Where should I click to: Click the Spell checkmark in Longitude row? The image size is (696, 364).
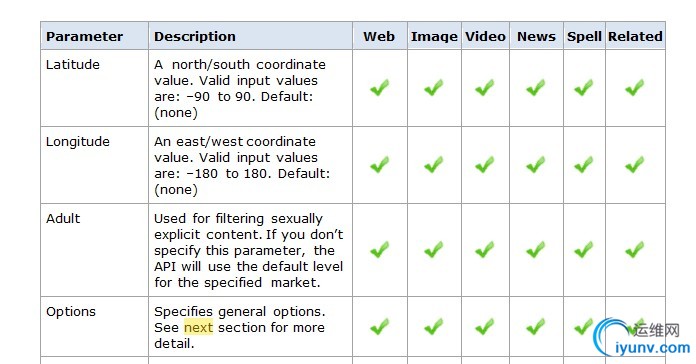[x=584, y=165]
